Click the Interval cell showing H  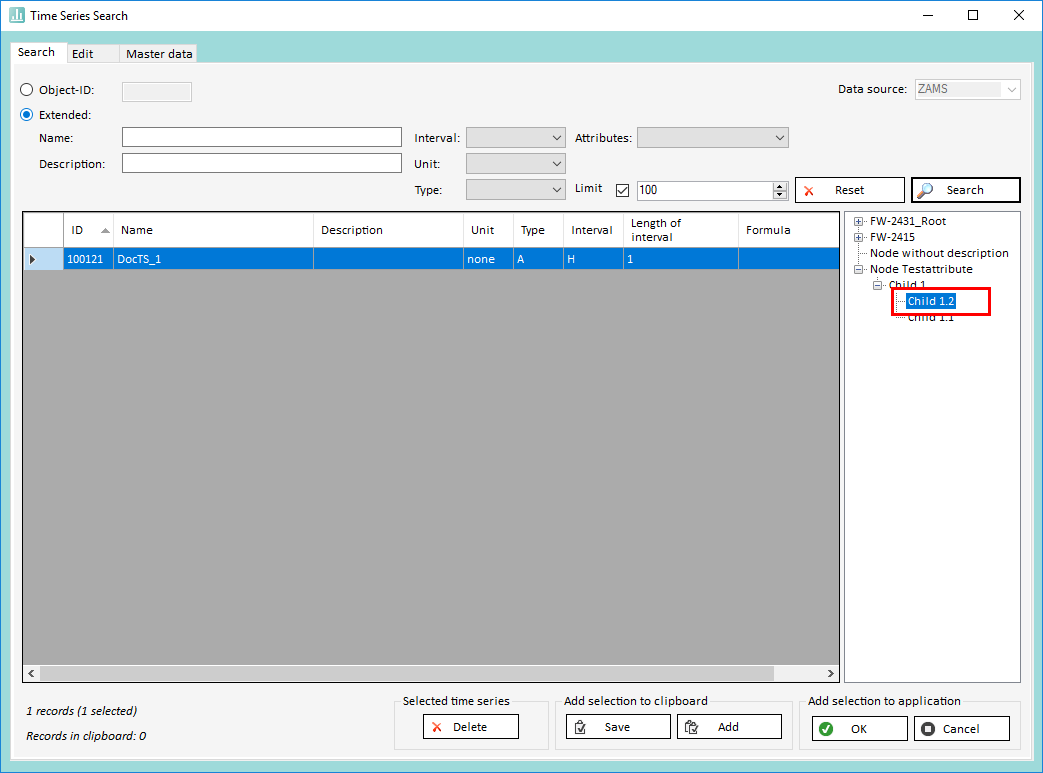pos(593,259)
